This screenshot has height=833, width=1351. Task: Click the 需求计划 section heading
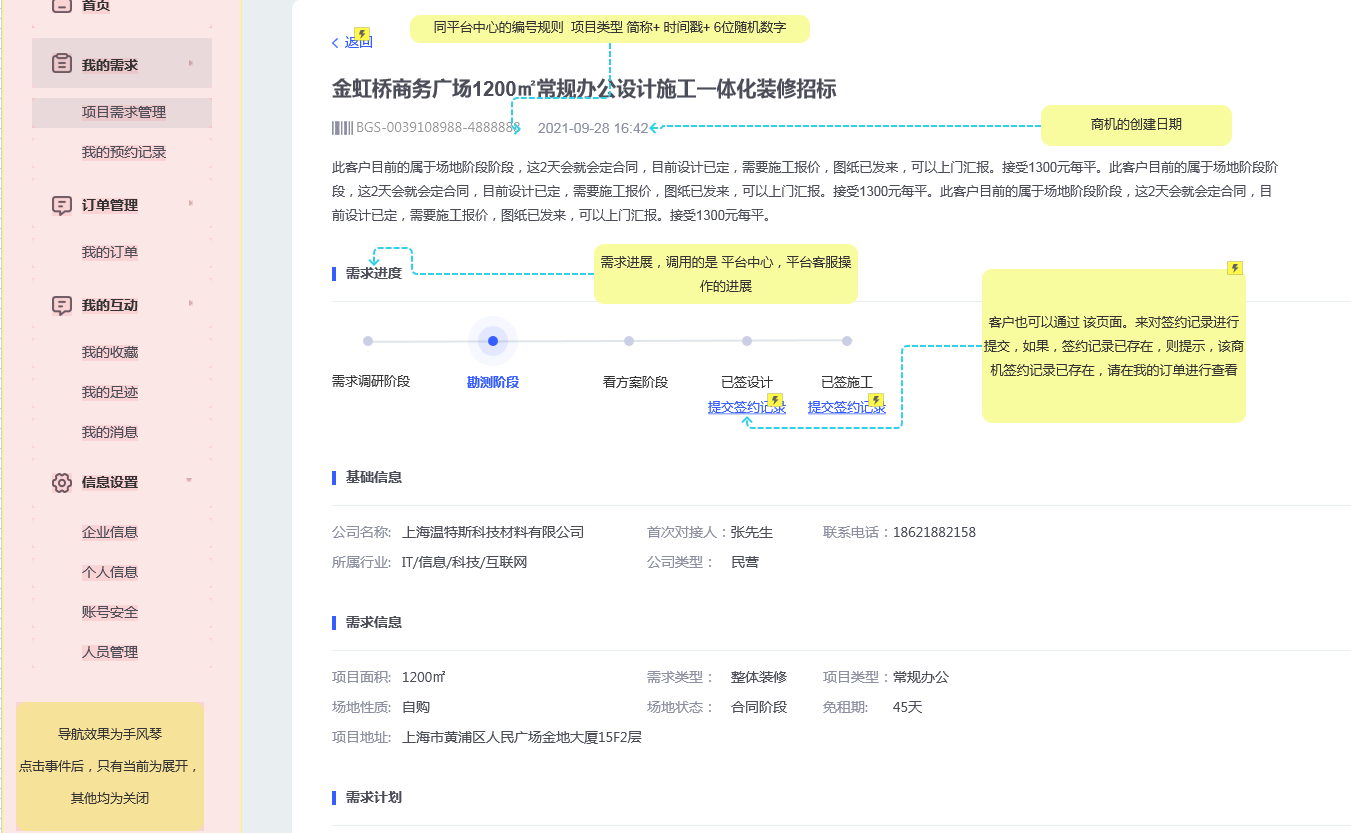[x=374, y=797]
